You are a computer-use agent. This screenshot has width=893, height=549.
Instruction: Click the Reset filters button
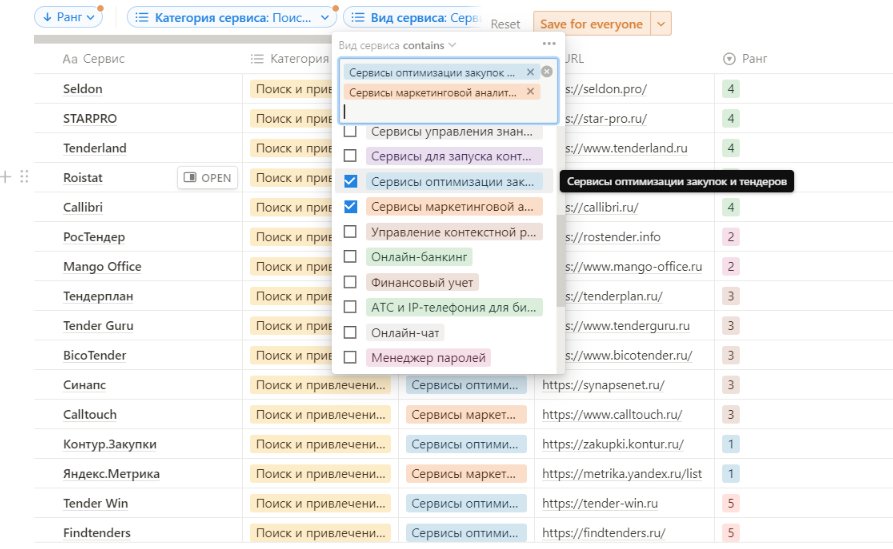505,24
